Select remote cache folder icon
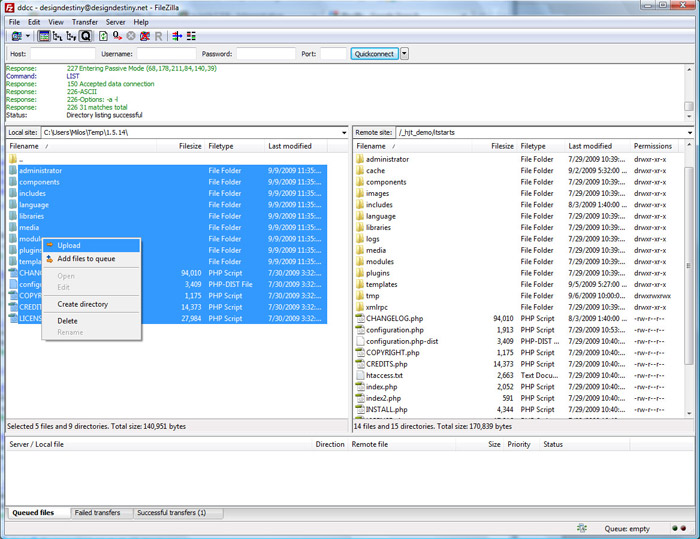Image resolution: width=700 pixels, height=539 pixels. pyautogui.click(x=360, y=170)
